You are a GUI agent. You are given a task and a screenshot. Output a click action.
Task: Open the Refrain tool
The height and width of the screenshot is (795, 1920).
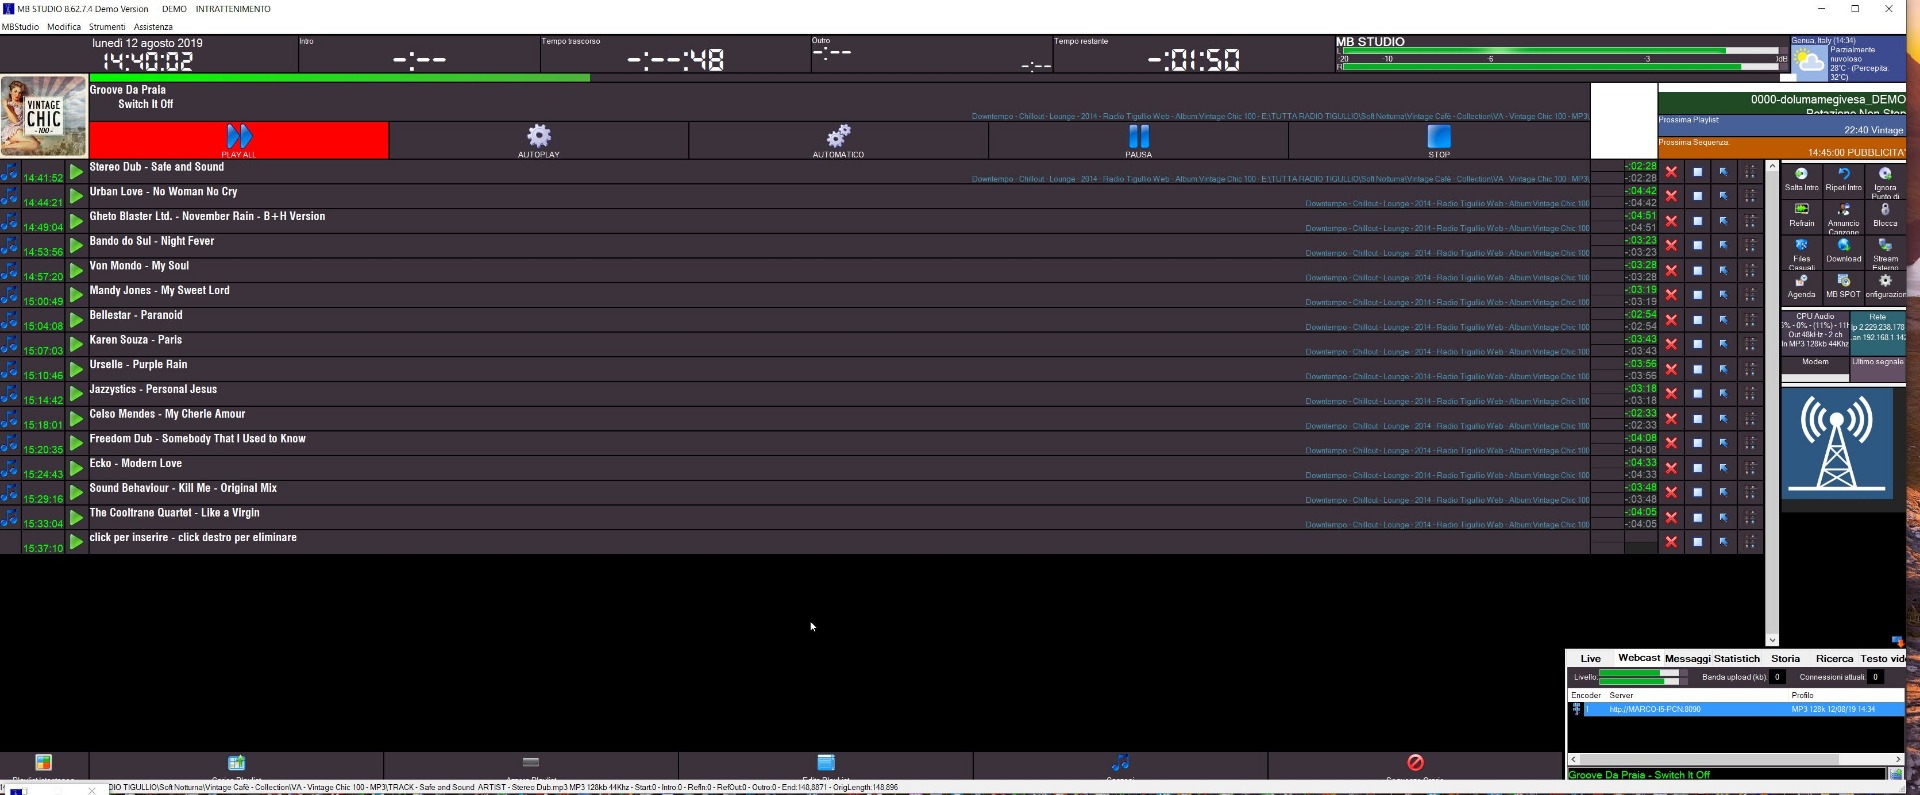1801,211
